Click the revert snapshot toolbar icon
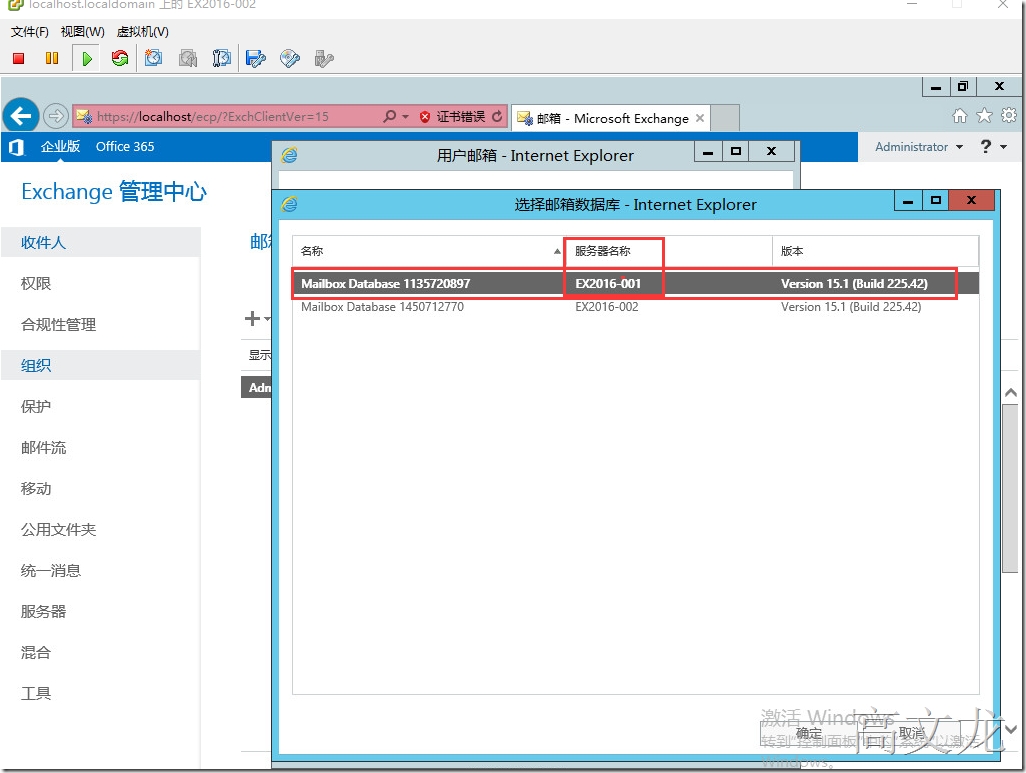1026x773 pixels. point(188,59)
